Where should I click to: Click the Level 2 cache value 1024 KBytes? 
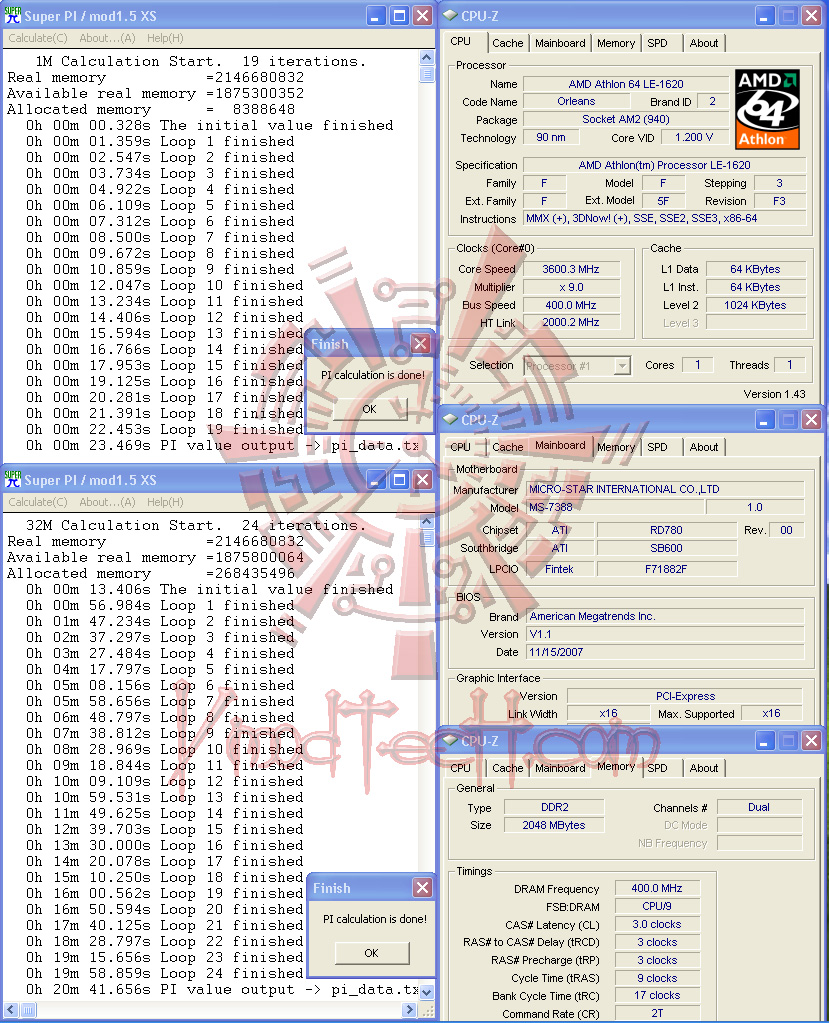[x=755, y=305]
